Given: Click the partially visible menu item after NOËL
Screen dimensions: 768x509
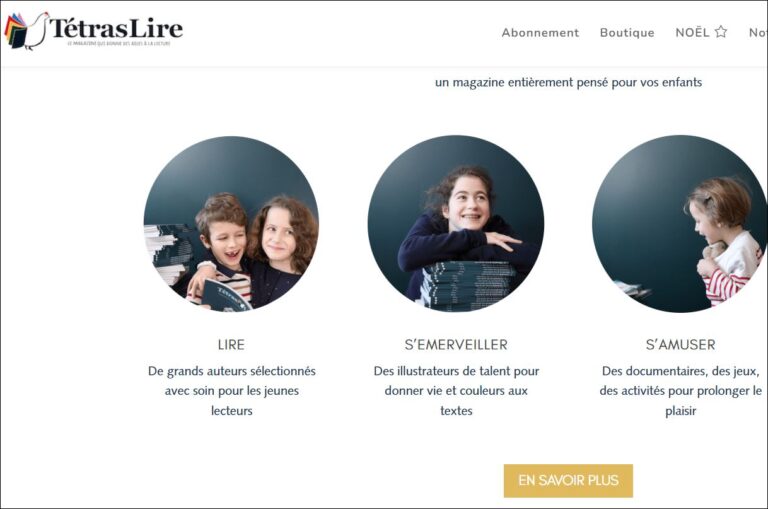Looking at the screenshot, I should pos(758,33).
